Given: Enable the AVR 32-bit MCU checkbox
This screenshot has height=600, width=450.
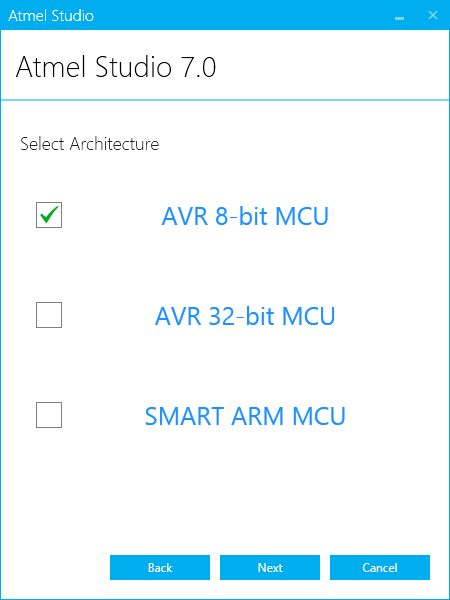Looking at the screenshot, I should click(49, 315).
